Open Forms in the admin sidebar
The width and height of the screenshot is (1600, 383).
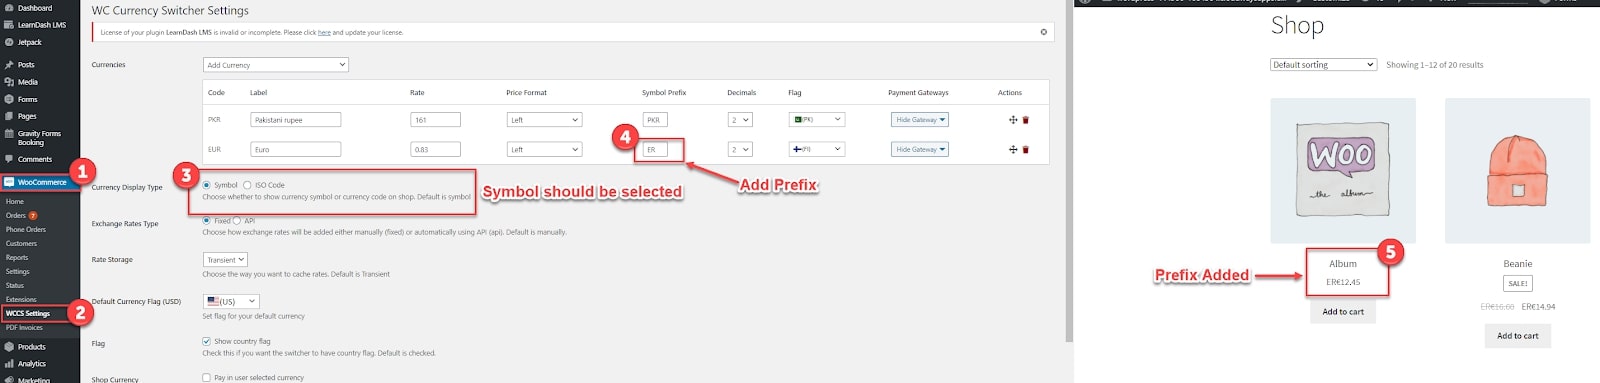point(27,99)
